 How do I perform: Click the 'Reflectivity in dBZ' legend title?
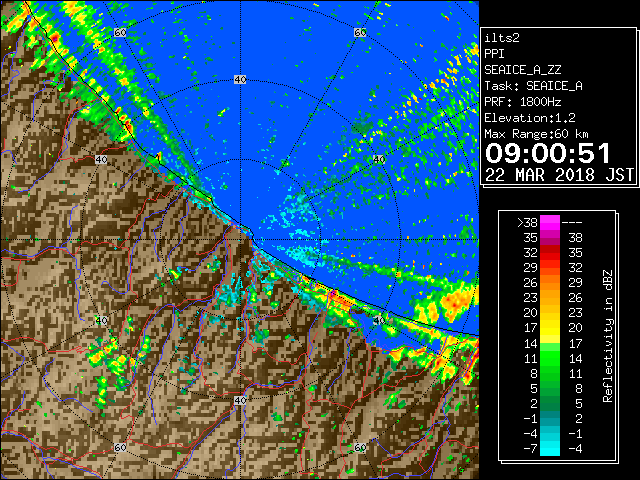coord(607,336)
